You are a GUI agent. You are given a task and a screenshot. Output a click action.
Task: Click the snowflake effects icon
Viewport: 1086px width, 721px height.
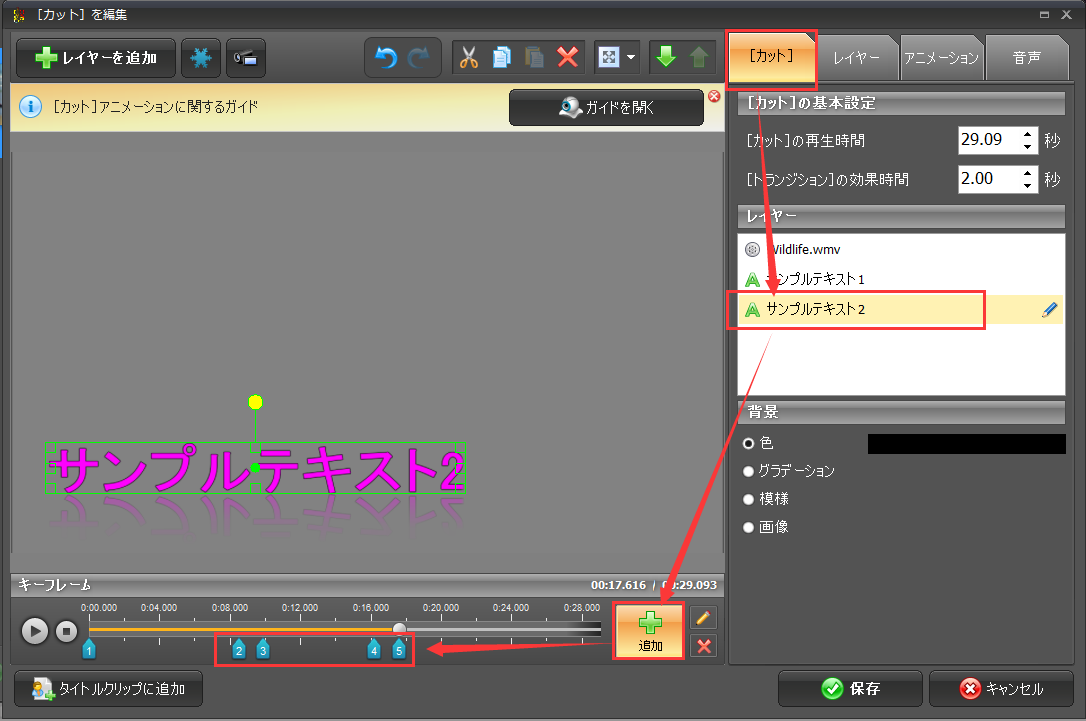tap(200, 57)
